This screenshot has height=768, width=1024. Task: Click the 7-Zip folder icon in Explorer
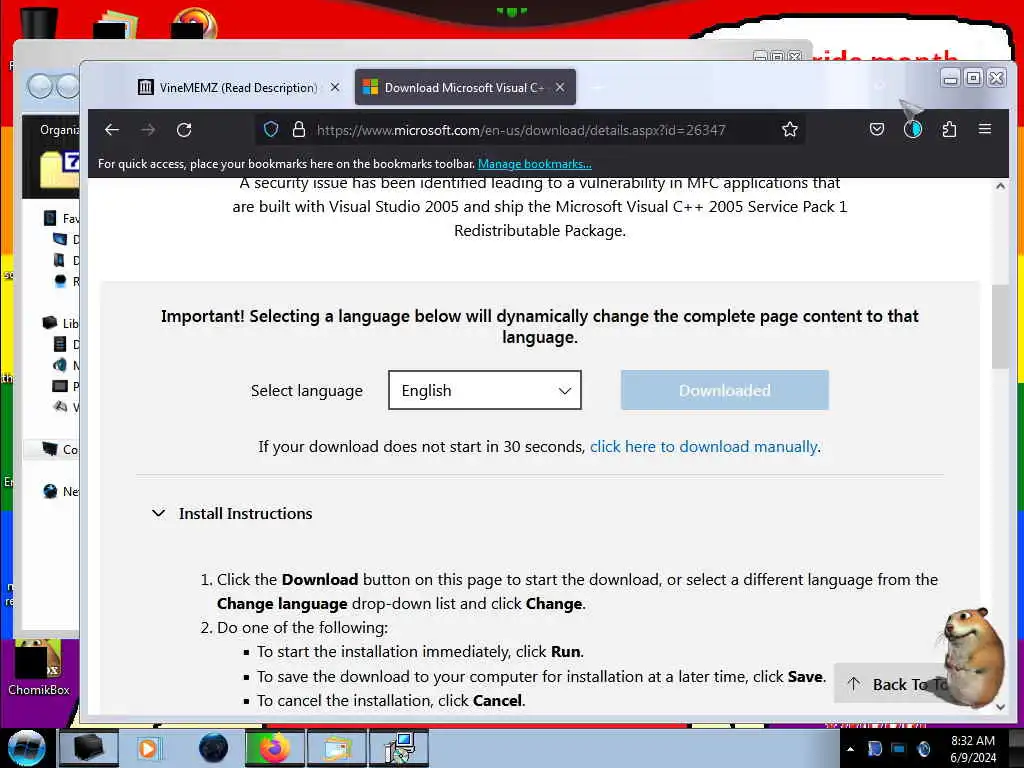point(60,169)
